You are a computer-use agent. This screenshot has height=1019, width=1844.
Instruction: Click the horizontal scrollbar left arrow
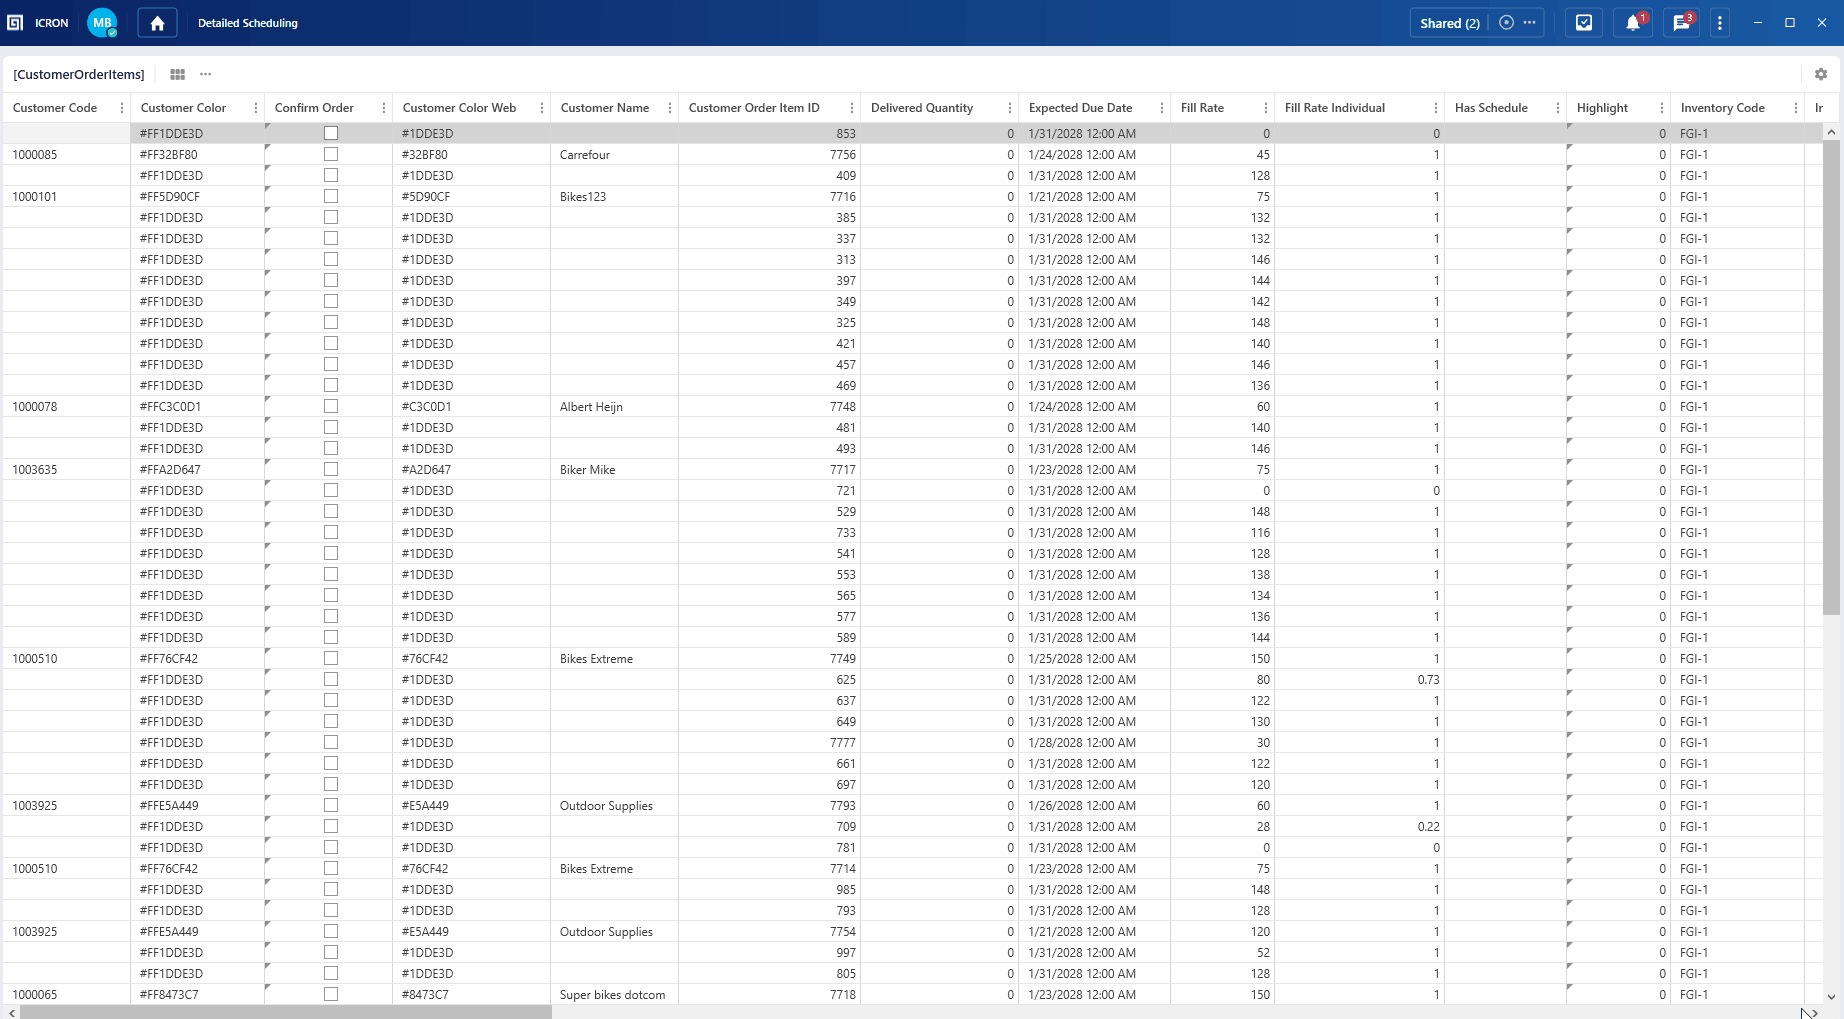coord(12,1013)
